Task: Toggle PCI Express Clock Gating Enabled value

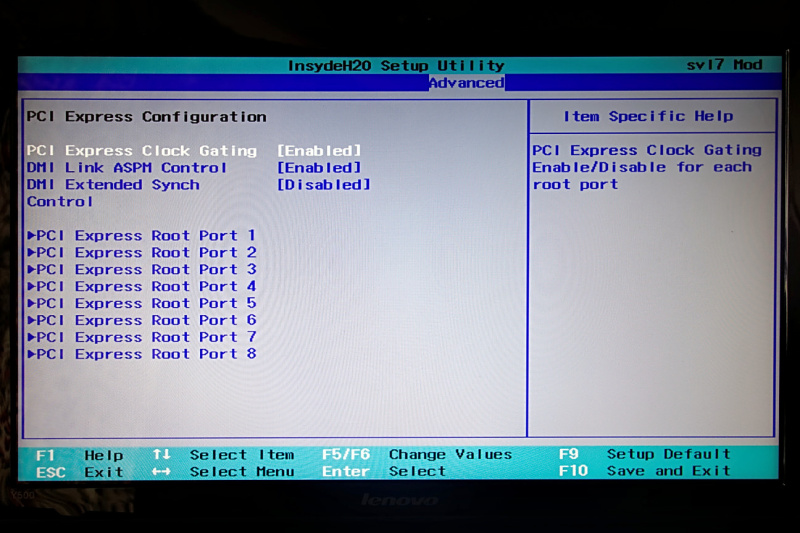Action: click(319, 150)
